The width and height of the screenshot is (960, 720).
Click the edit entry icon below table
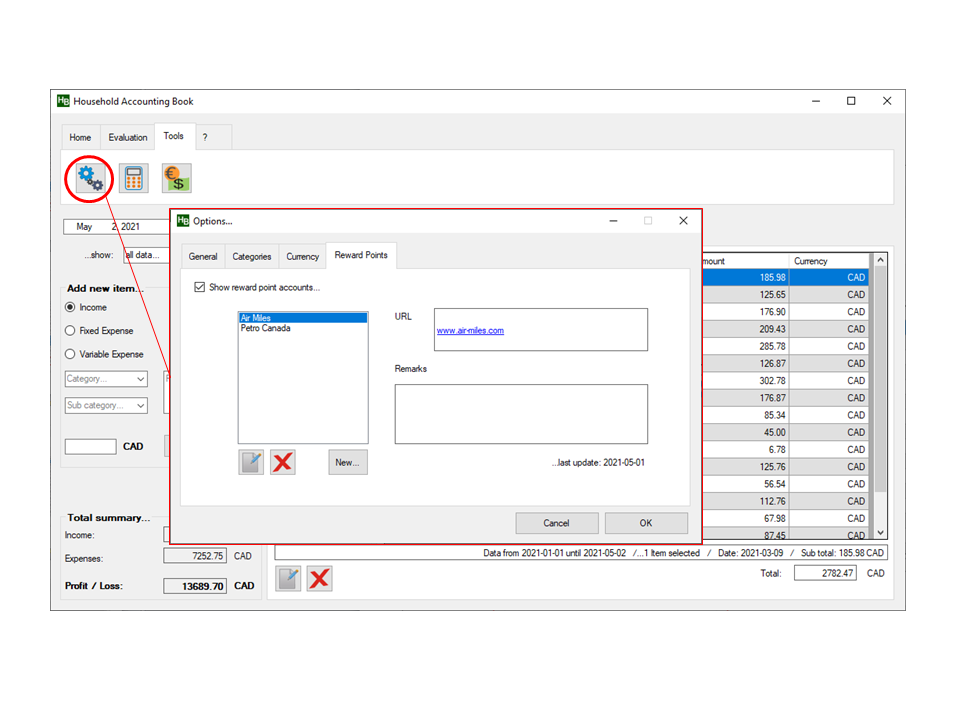pyautogui.click(x=288, y=578)
